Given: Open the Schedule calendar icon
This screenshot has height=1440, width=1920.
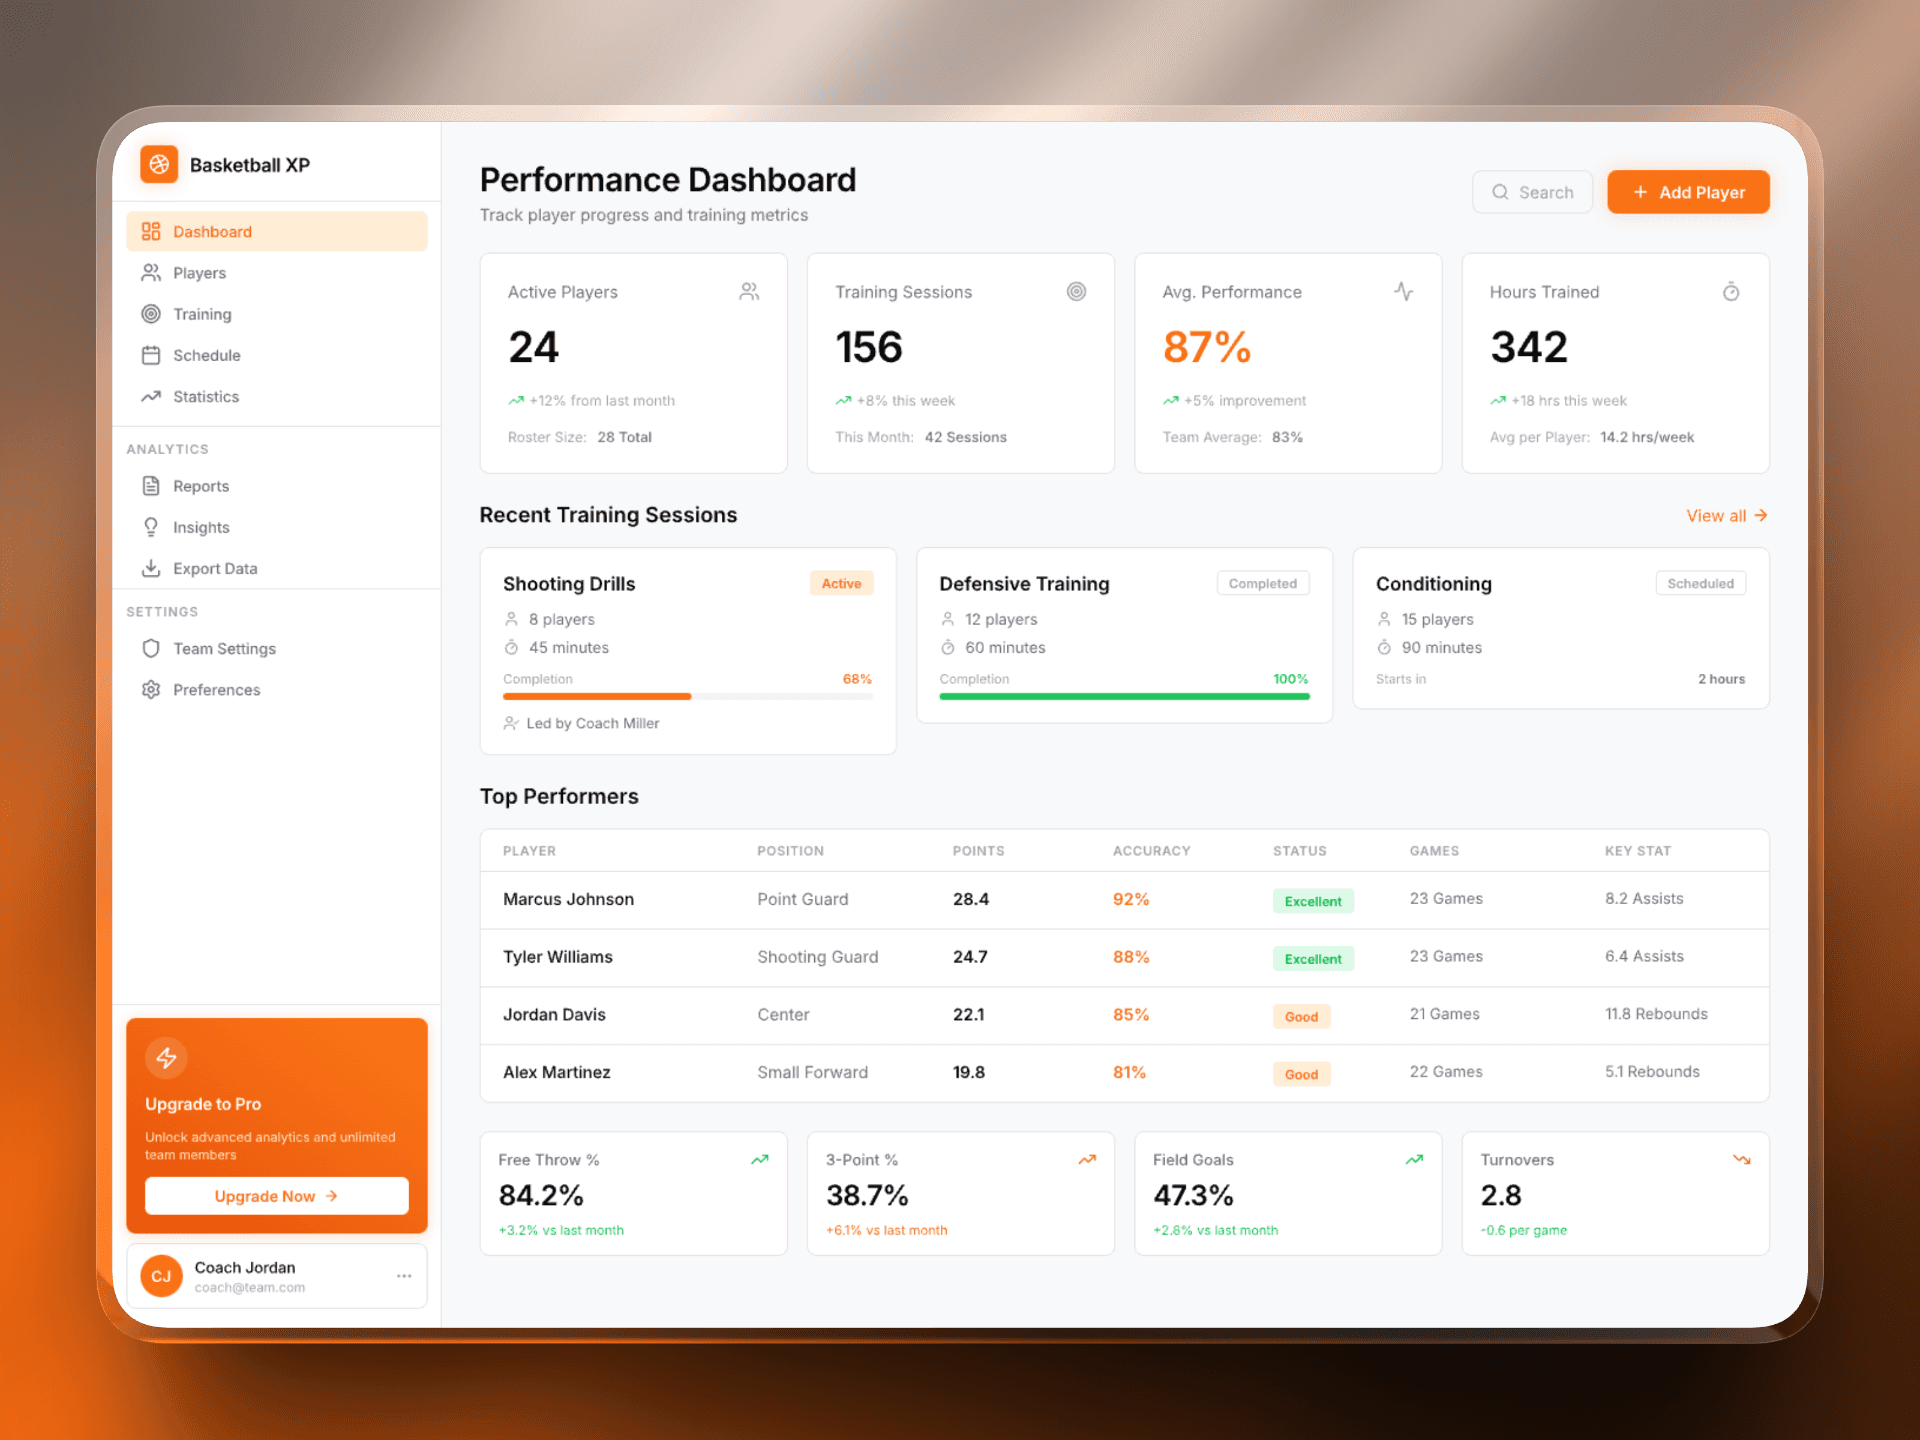Looking at the screenshot, I should tap(151, 355).
